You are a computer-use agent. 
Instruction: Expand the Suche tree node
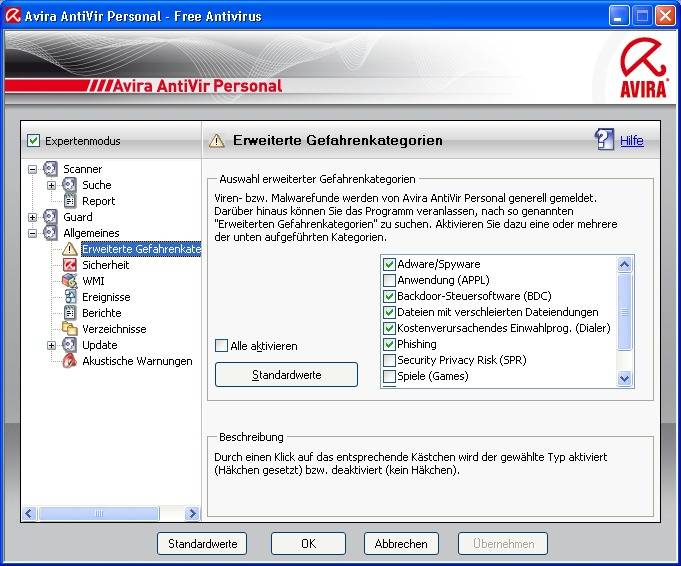(51, 185)
